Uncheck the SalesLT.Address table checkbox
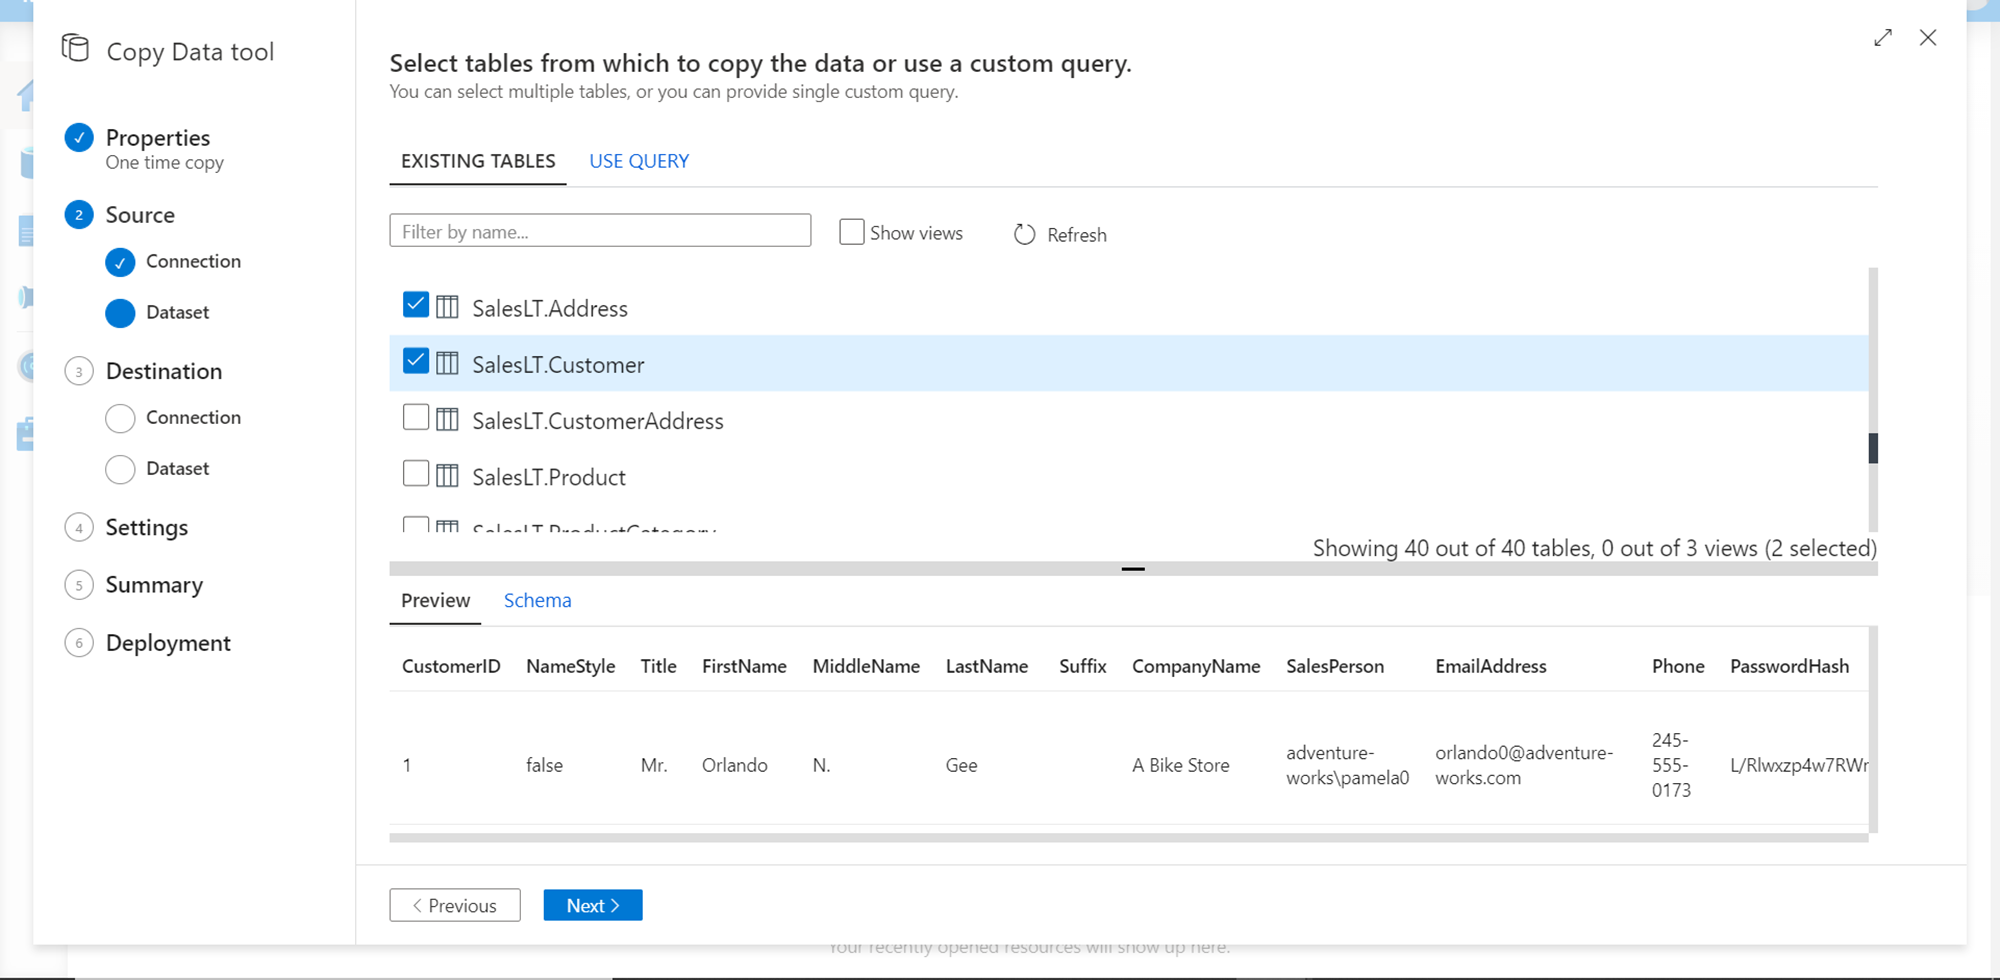 click(416, 305)
